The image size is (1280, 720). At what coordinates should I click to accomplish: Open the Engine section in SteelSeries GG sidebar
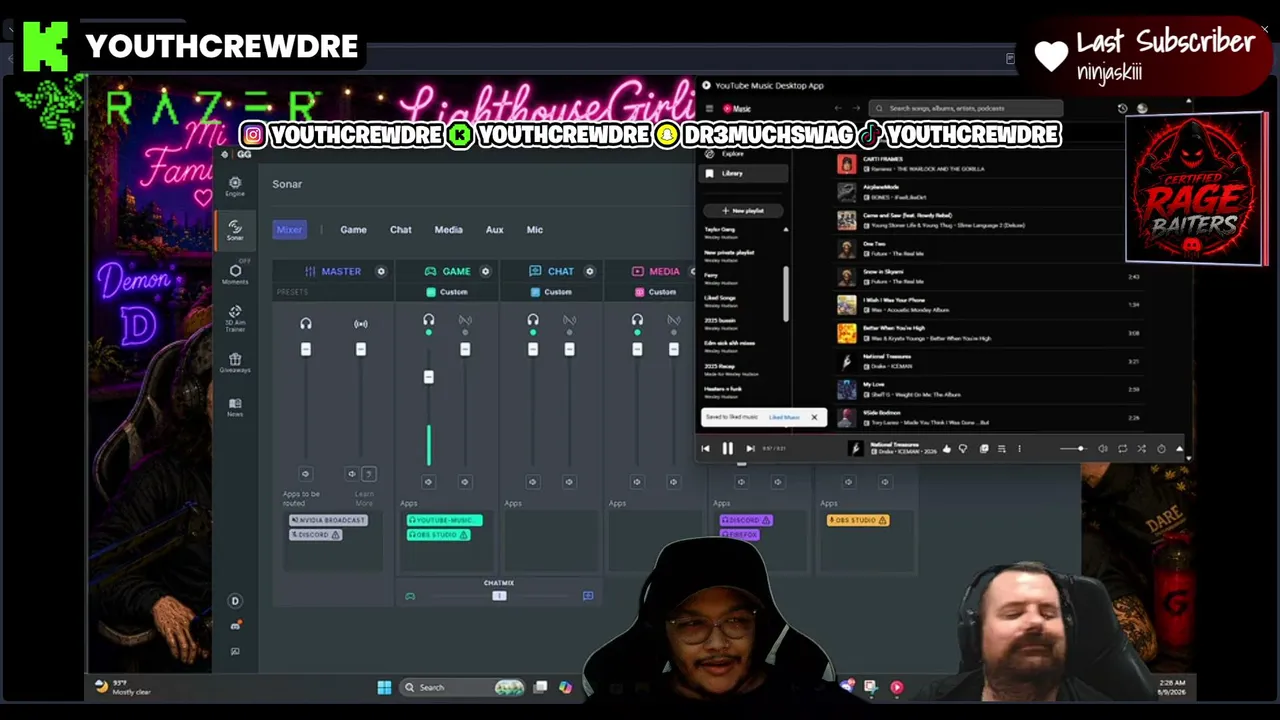(x=235, y=186)
